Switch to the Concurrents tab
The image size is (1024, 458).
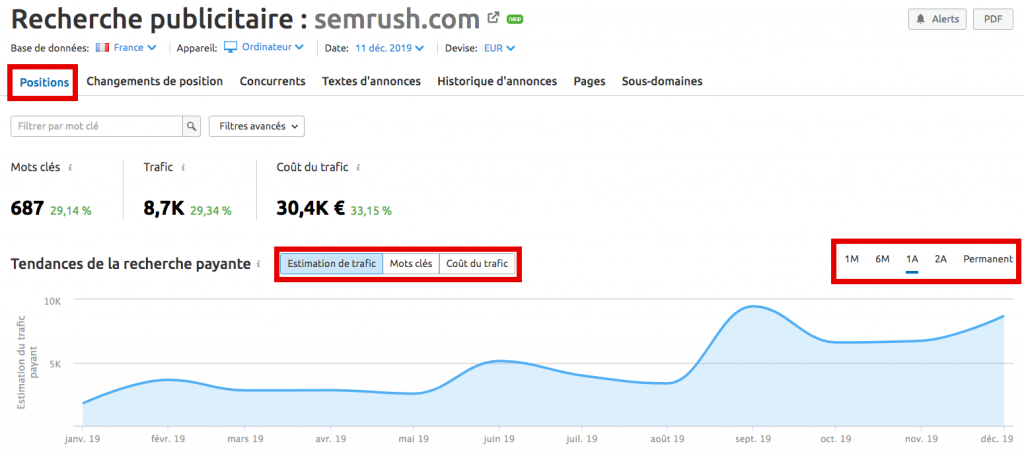272,82
